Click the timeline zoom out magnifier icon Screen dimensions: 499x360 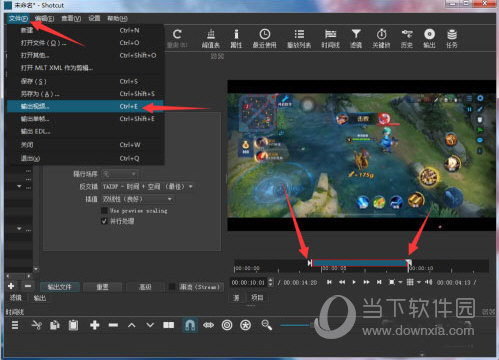point(267,325)
